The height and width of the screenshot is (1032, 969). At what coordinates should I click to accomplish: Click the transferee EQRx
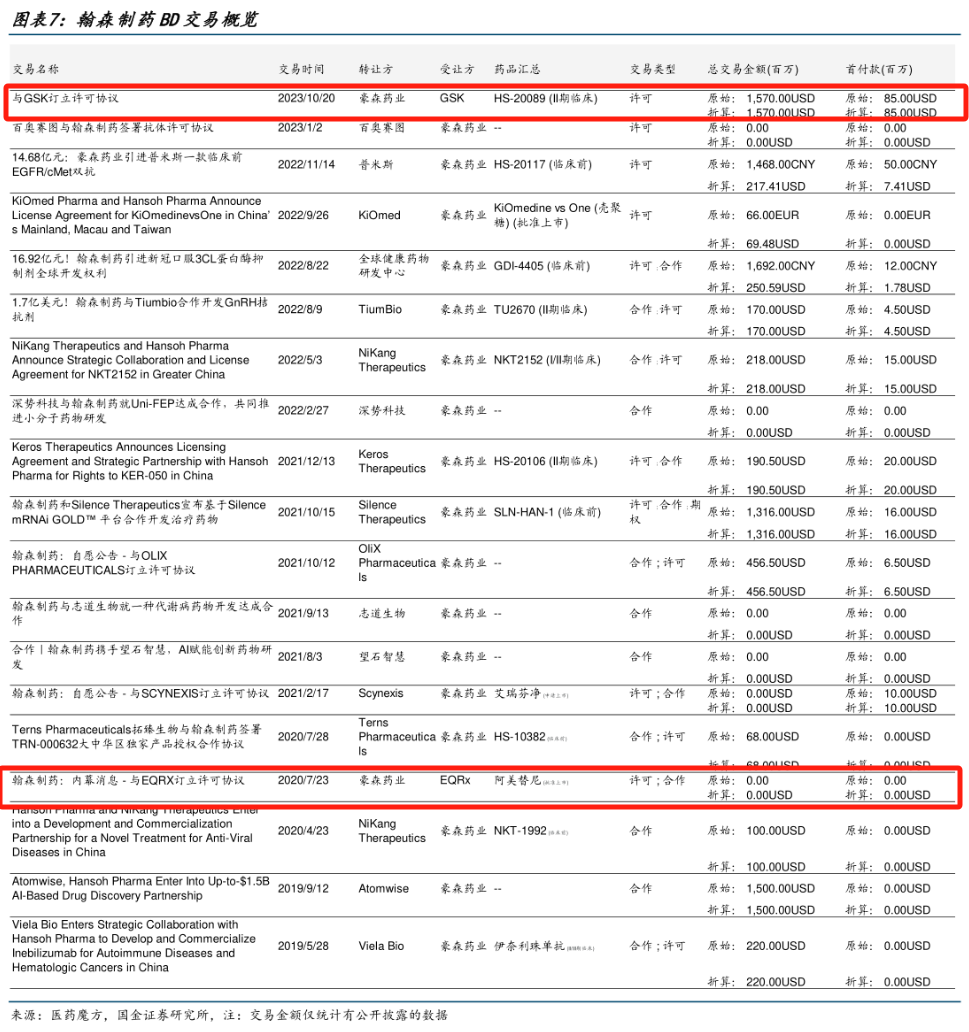pos(455,780)
